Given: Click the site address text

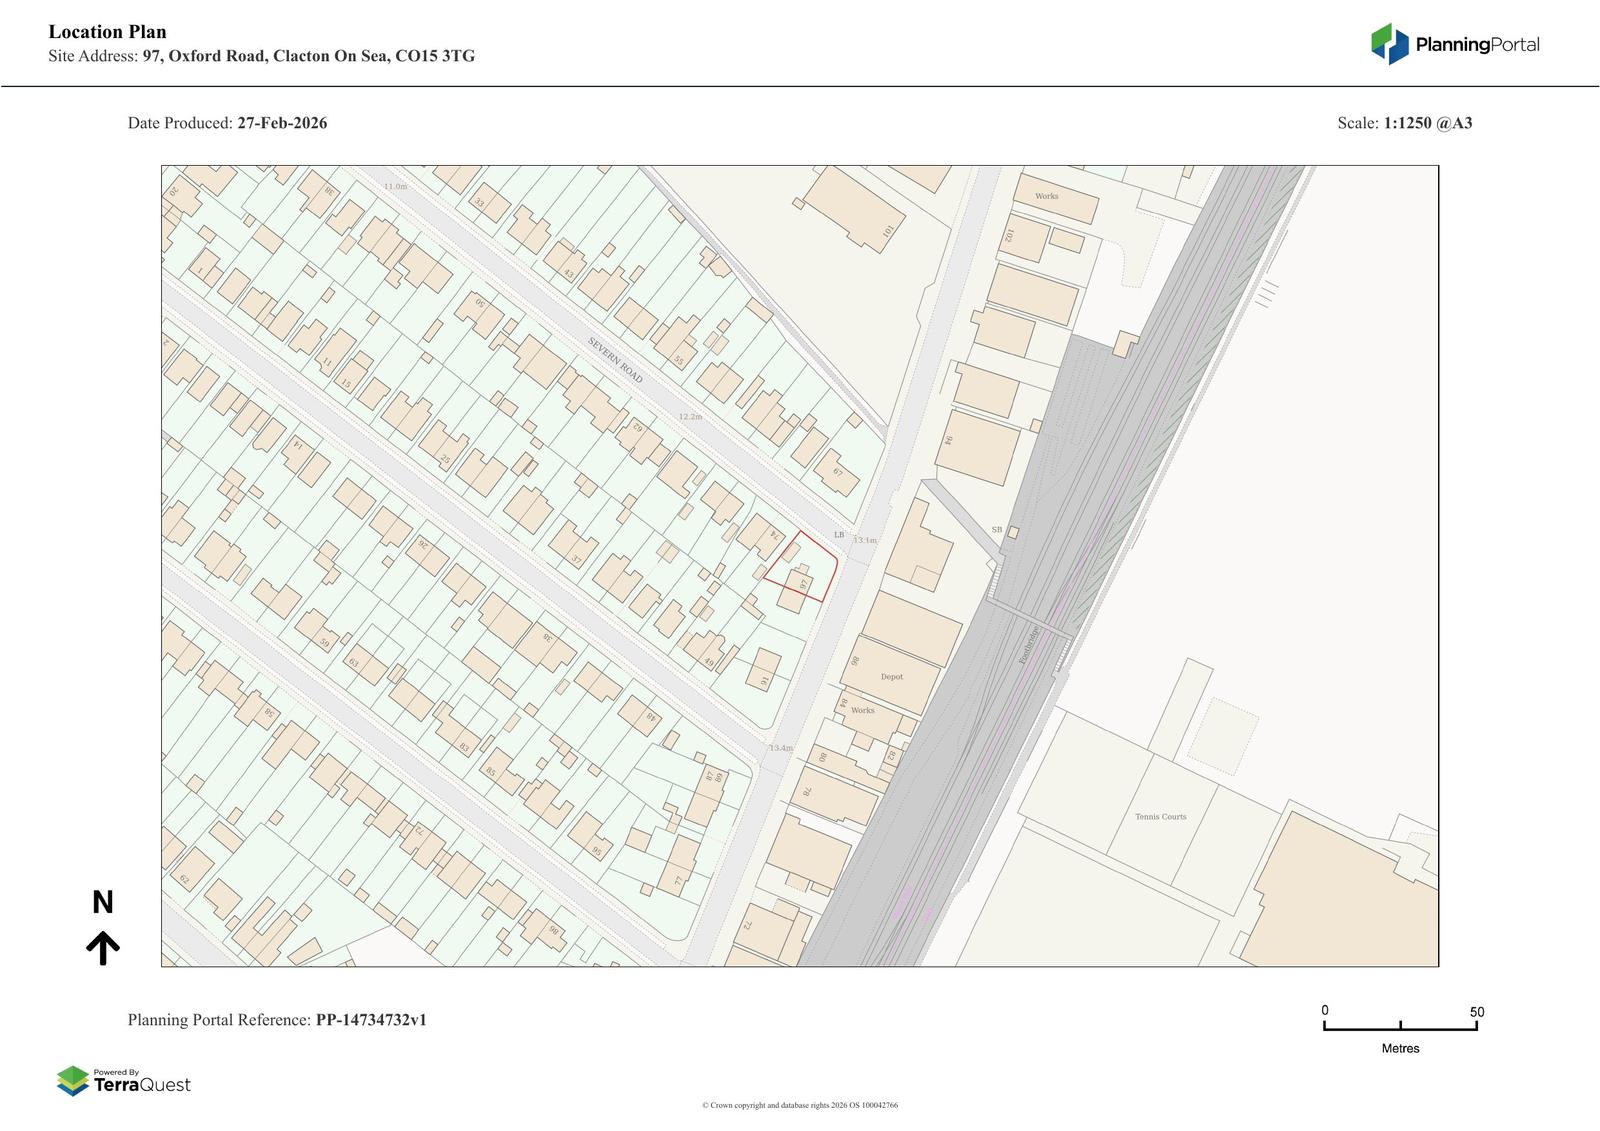Looking at the screenshot, I should click(x=261, y=56).
